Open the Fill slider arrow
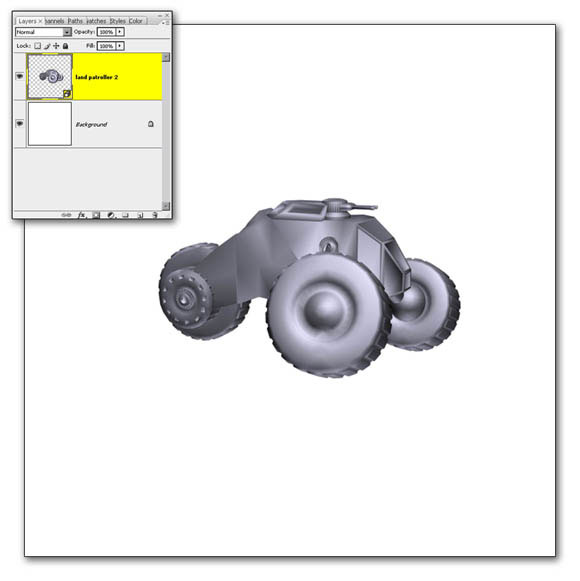Screen dimensions: 580x581 tap(120, 46)
